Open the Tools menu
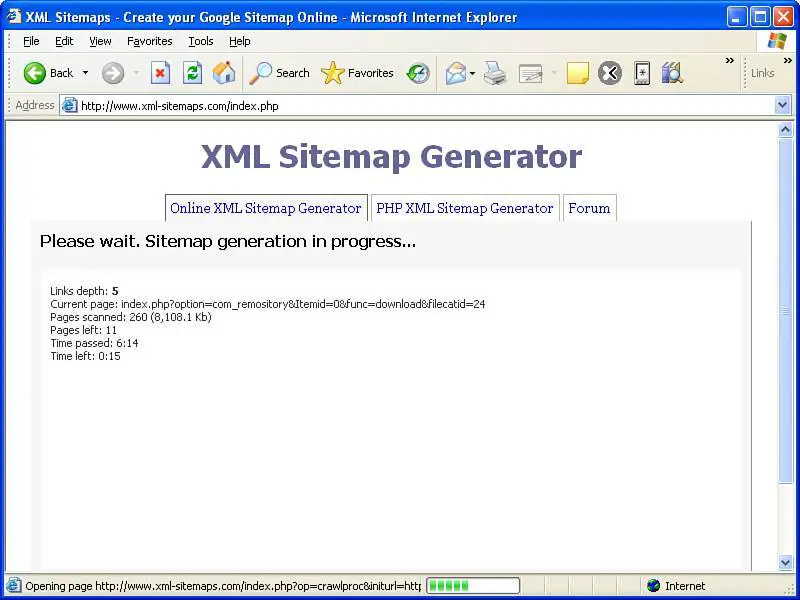 (201, 41)
